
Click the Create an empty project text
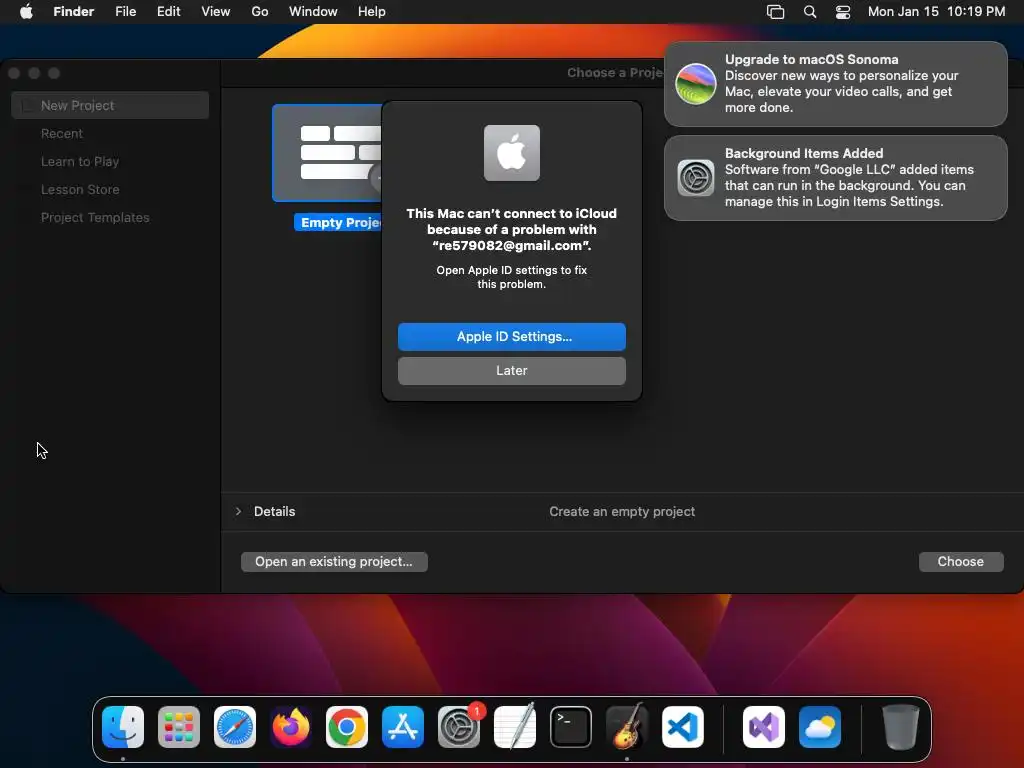tap(622, 511)
